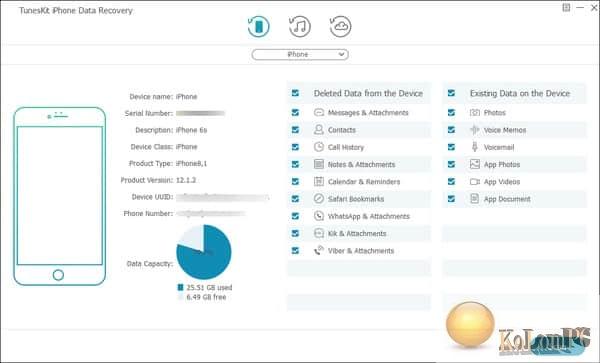600x363 pixels.
Task: Click the Viber phone icon
Action: point(319,251)
